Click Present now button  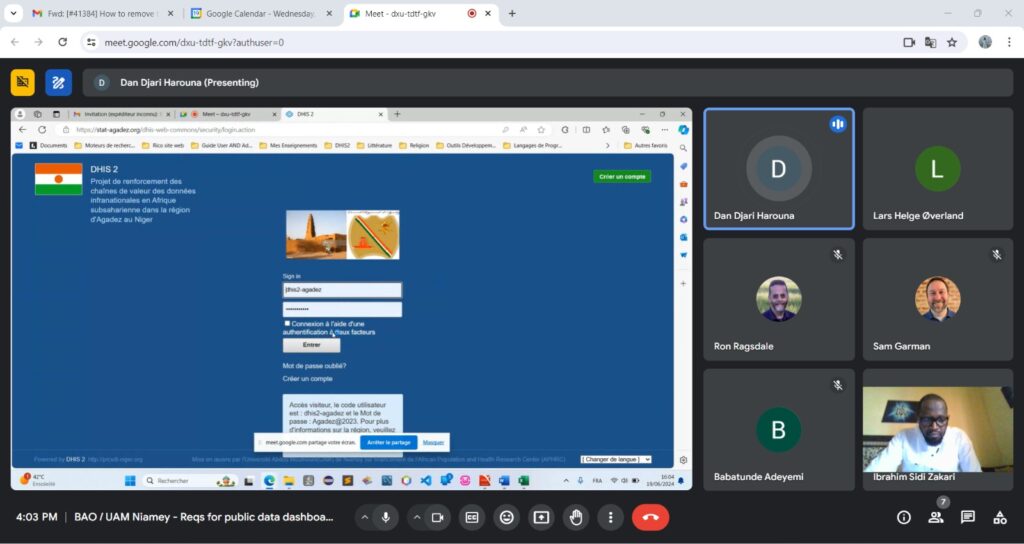tap(541, 517)
